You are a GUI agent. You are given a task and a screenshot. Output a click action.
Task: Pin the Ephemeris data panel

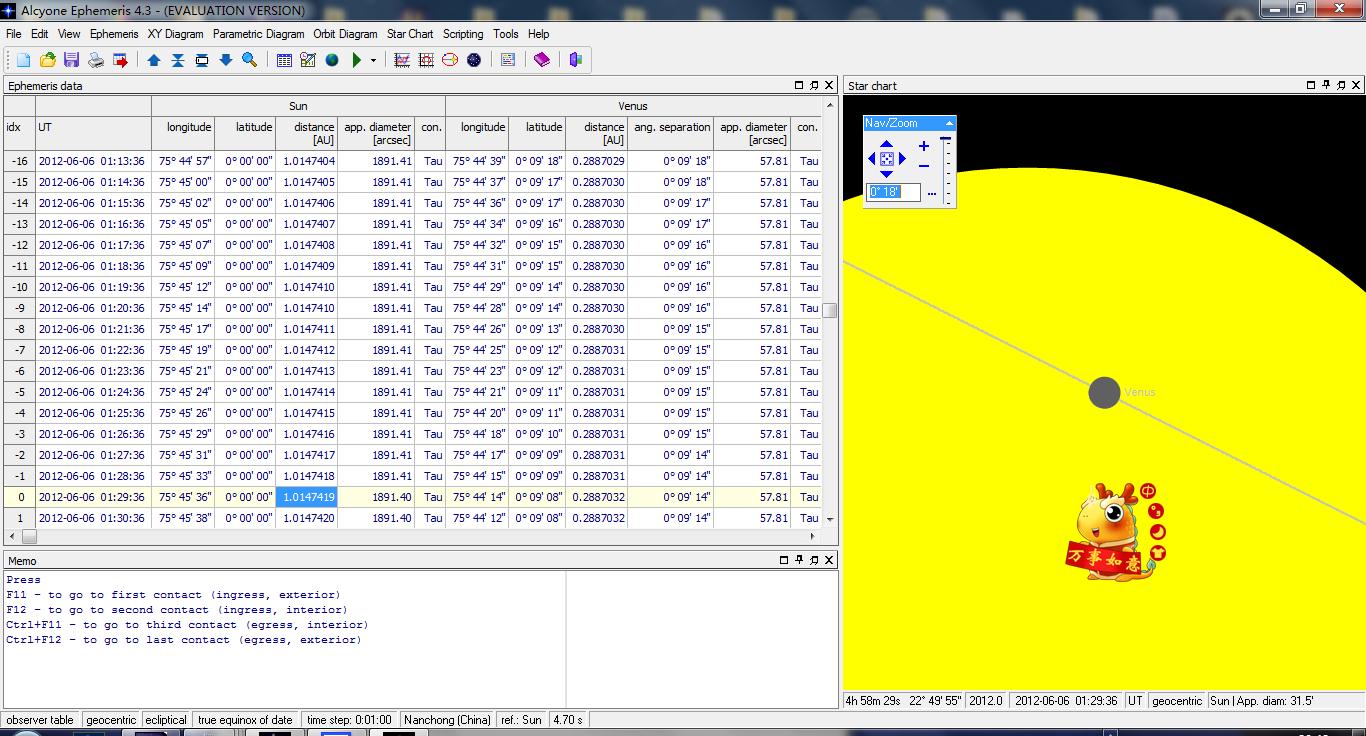click(814, 86)
